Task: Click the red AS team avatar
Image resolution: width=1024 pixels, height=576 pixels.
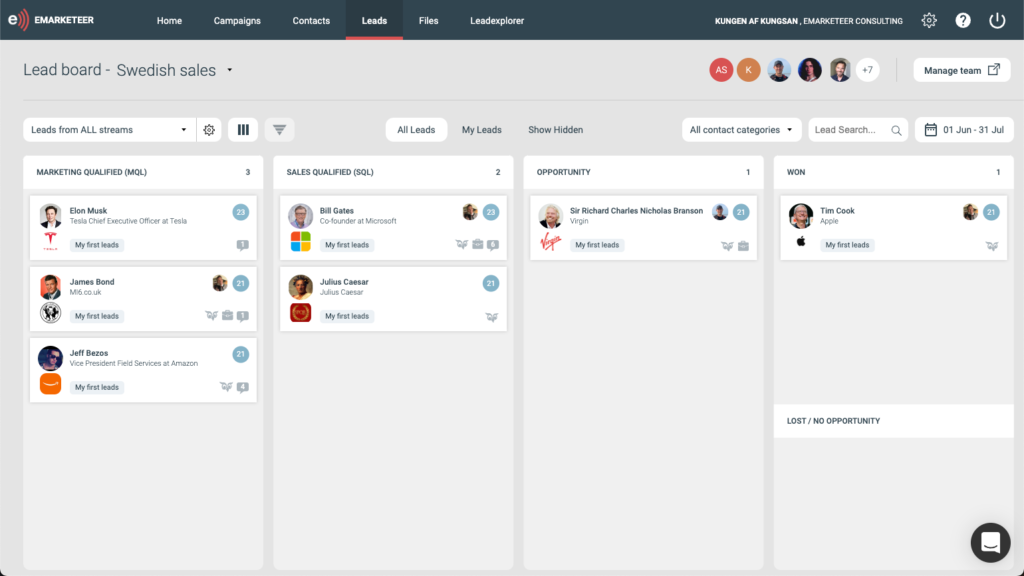Action: coord(721,70)
